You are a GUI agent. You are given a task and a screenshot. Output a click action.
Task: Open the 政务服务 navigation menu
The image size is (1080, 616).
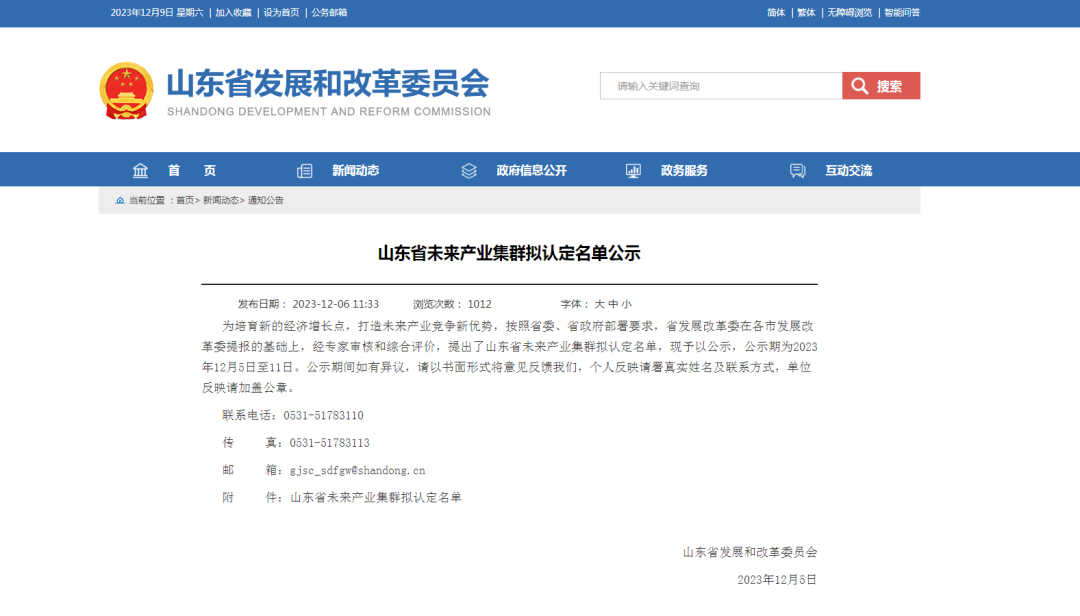684,171
